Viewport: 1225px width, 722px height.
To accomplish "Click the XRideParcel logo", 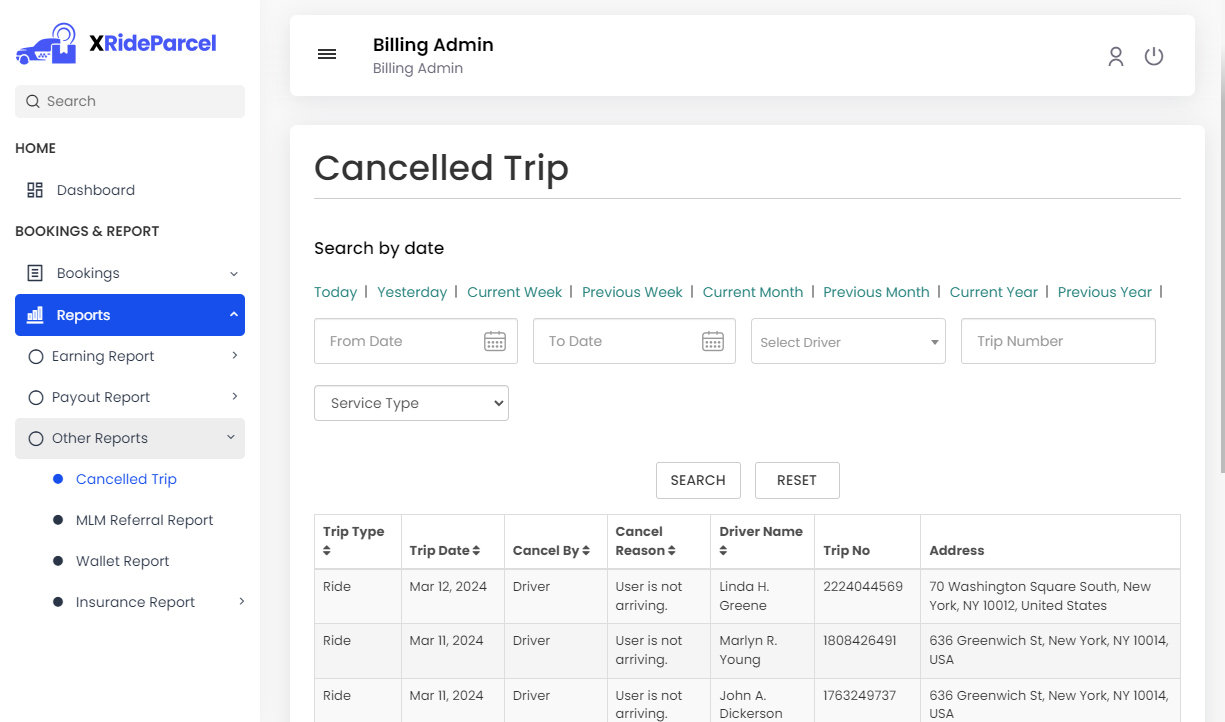I will 116,44.
